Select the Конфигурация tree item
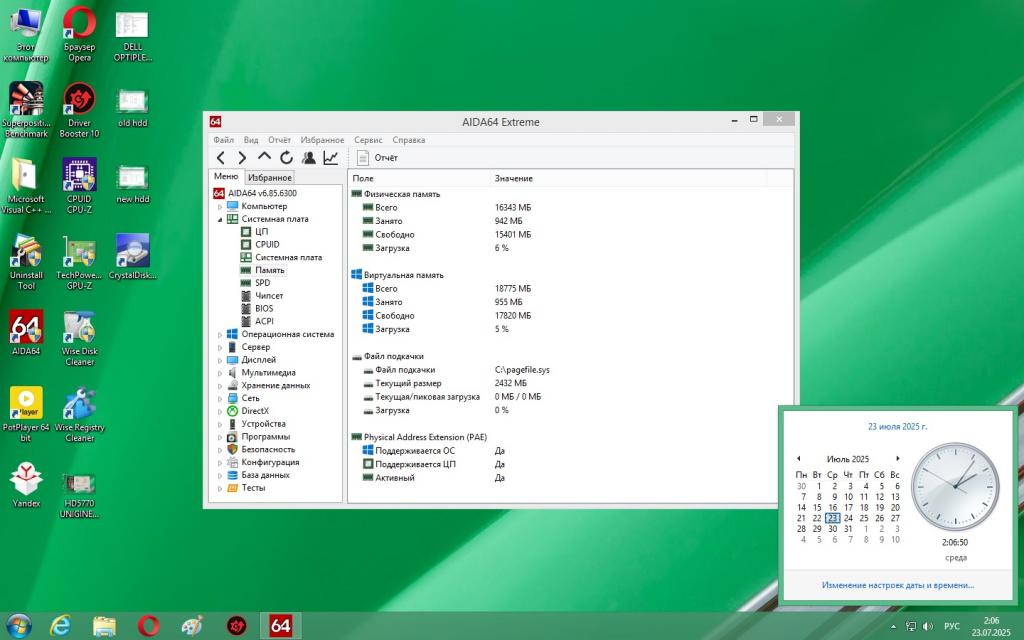Screen dimensions: 1024x640 coord(270,462)
